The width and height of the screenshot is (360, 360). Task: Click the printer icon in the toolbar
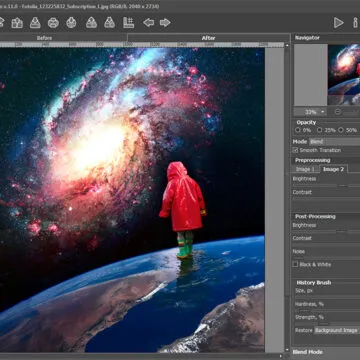point(53,23)
